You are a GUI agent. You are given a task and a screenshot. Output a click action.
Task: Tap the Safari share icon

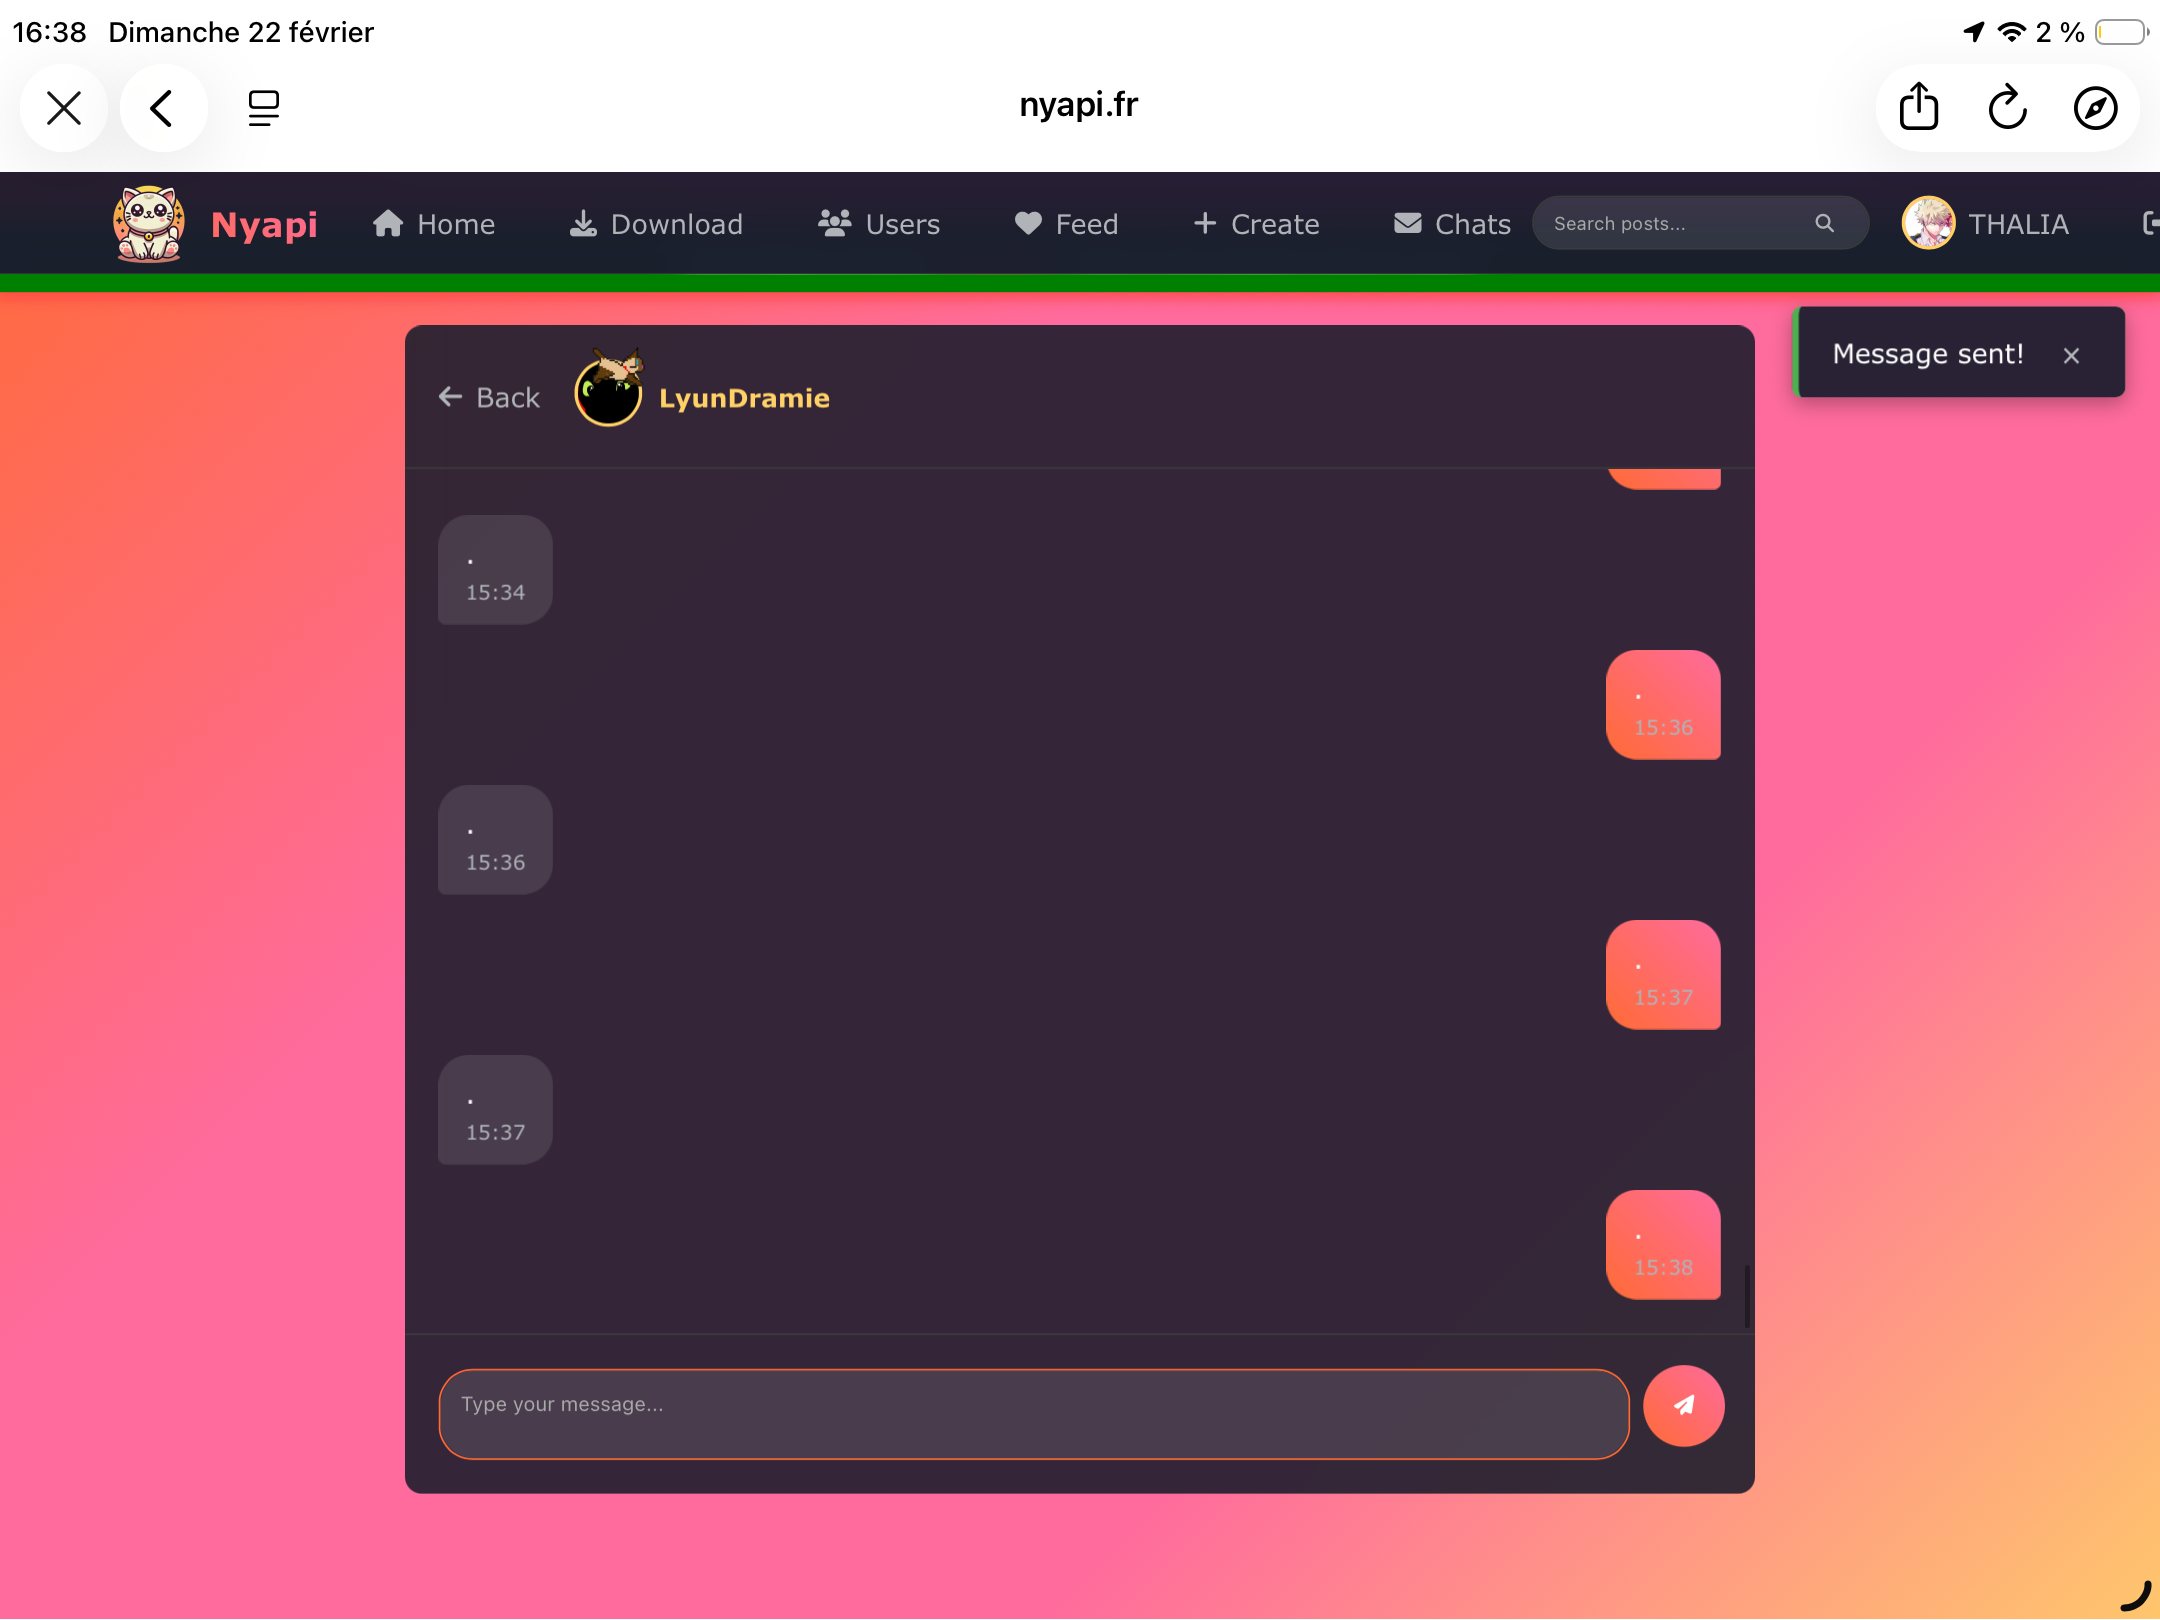tap(1918, 107)
